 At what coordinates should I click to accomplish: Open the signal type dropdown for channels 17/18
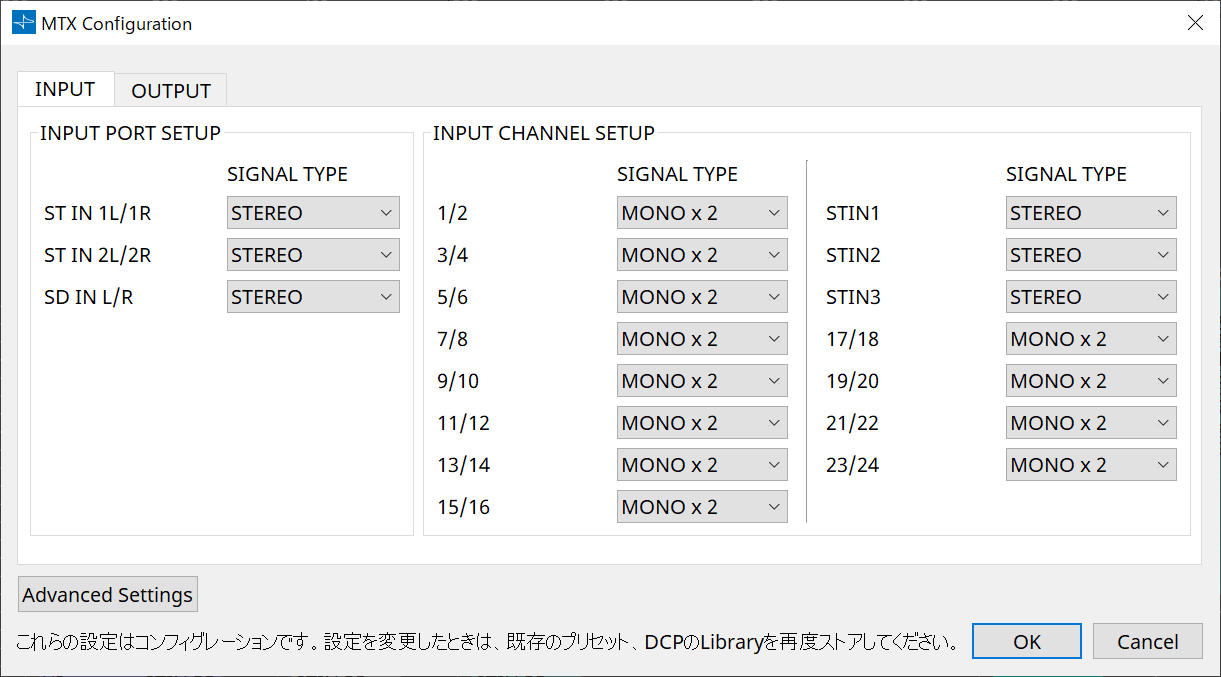(x=1090, y=338)
